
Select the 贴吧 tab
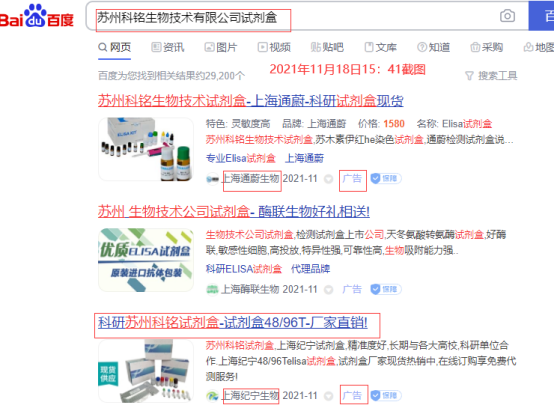coord(327,47)
